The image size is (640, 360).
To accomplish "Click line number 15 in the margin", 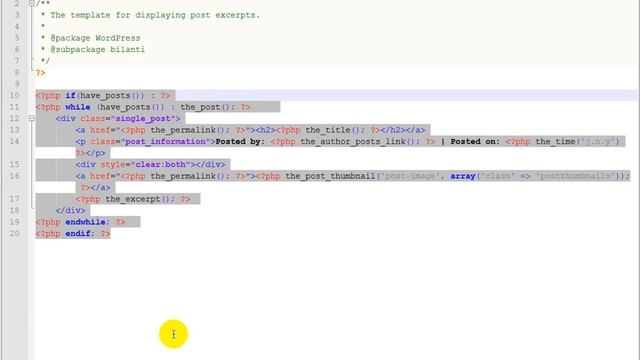I will click(x=14, y=164).
